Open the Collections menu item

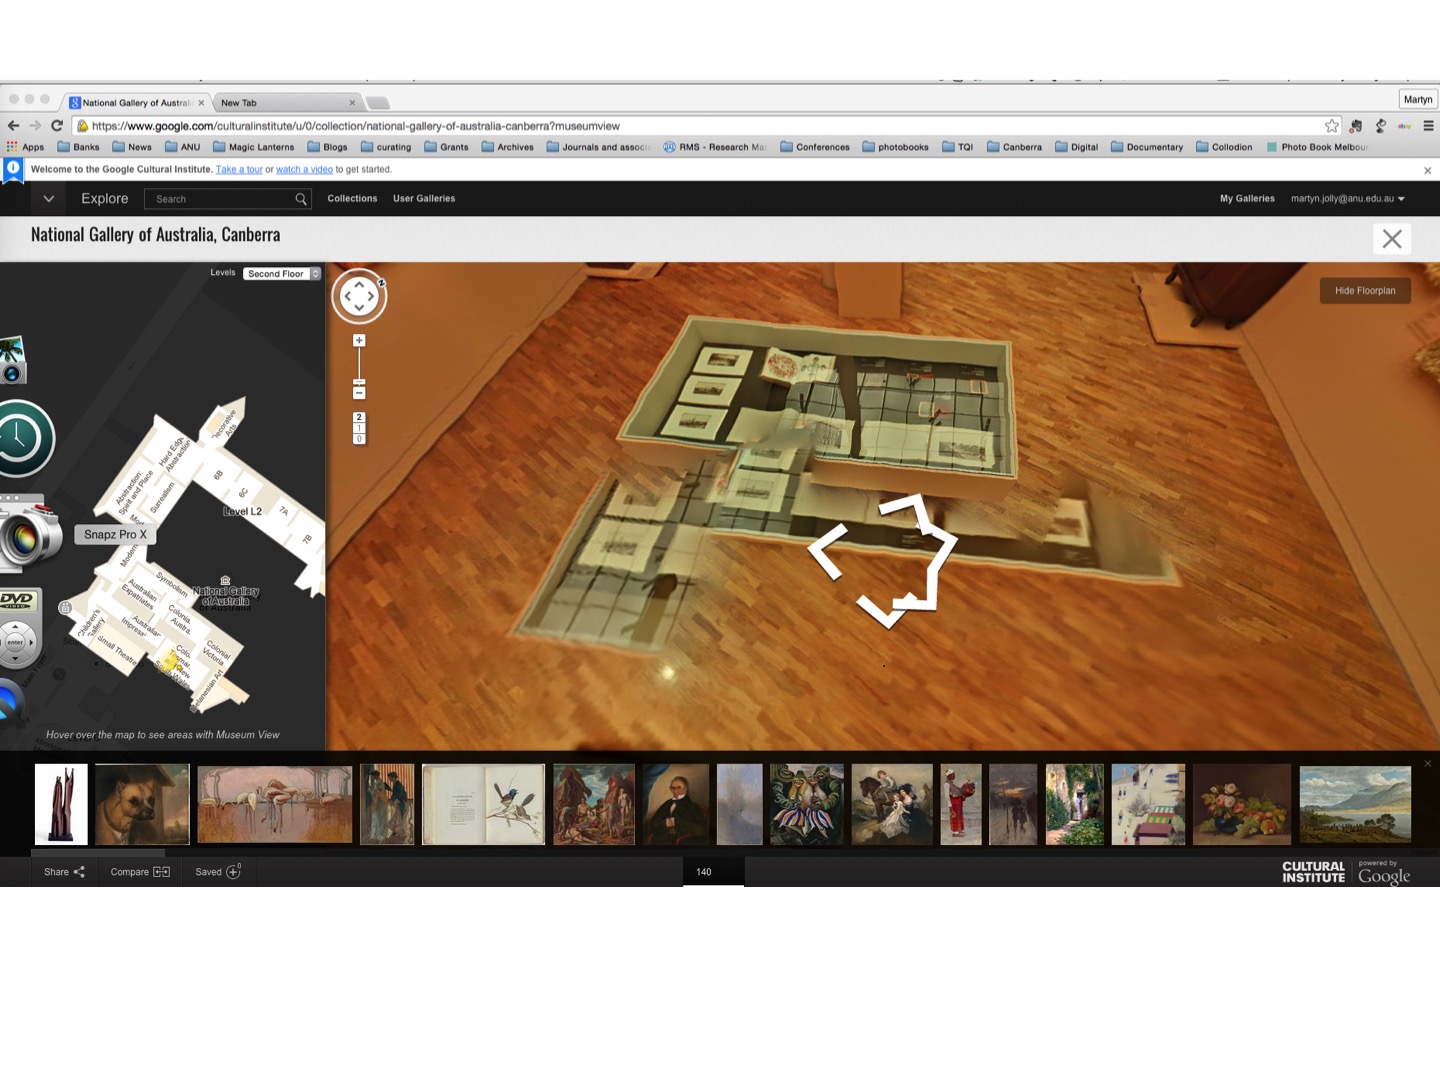[352, 199]
